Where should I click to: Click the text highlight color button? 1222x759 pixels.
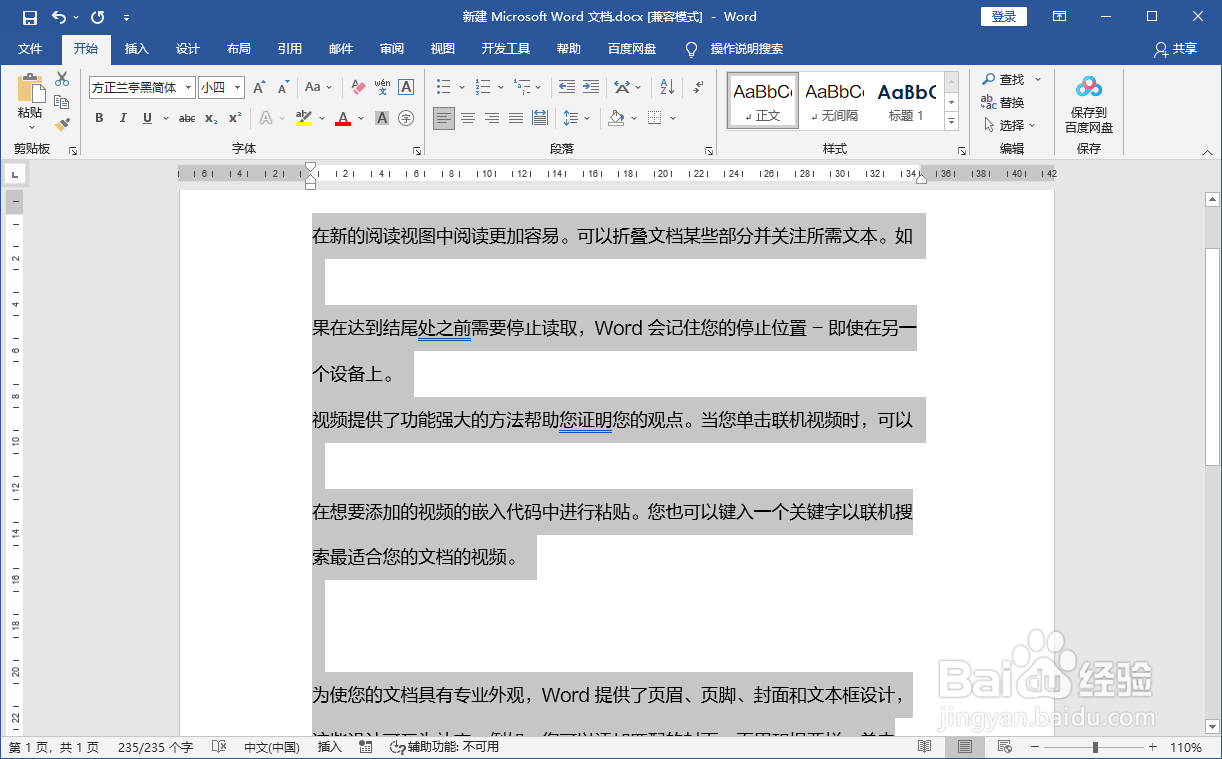point(304,118)
